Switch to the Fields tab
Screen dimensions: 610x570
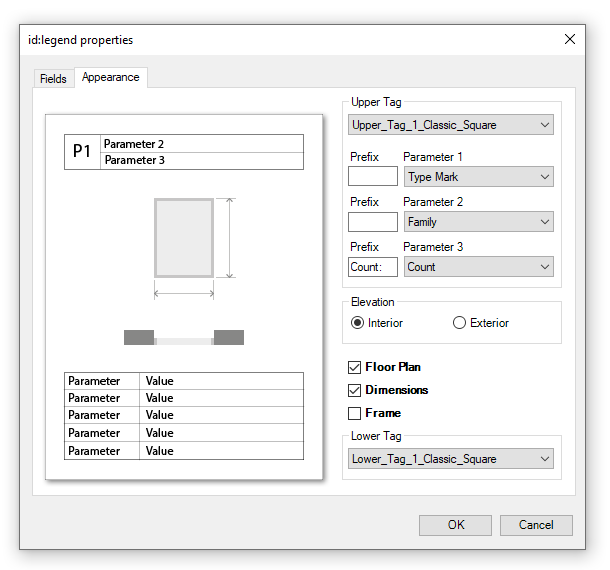point(53,79)
